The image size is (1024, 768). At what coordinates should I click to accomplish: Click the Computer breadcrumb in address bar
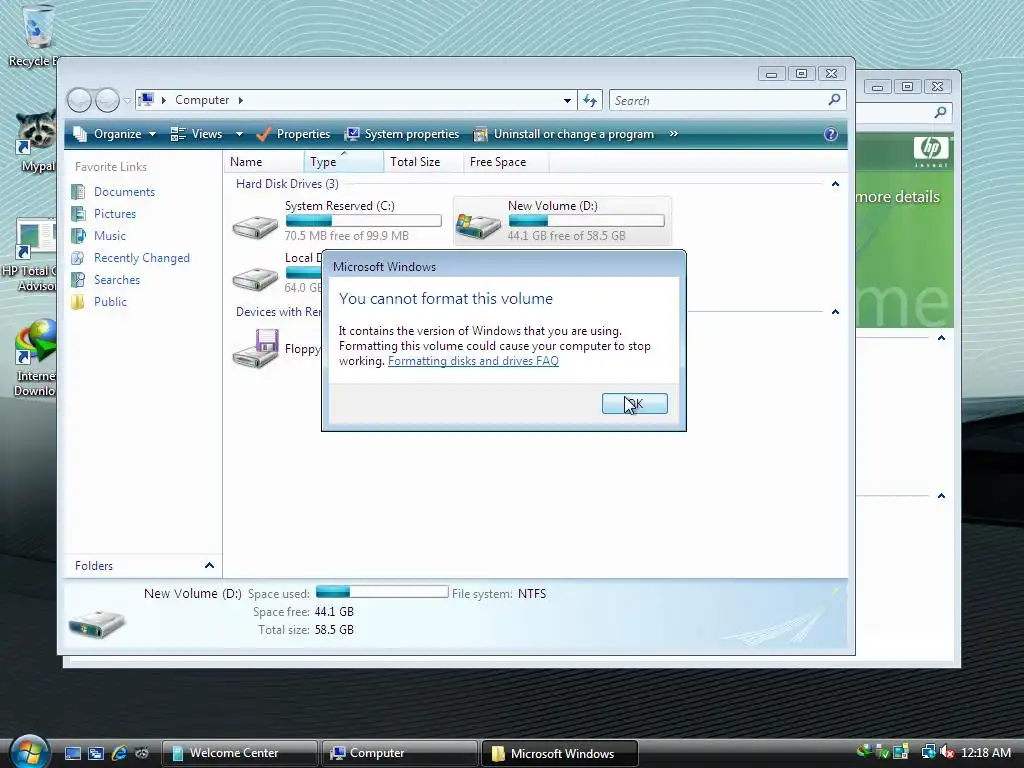pos(202,100)
